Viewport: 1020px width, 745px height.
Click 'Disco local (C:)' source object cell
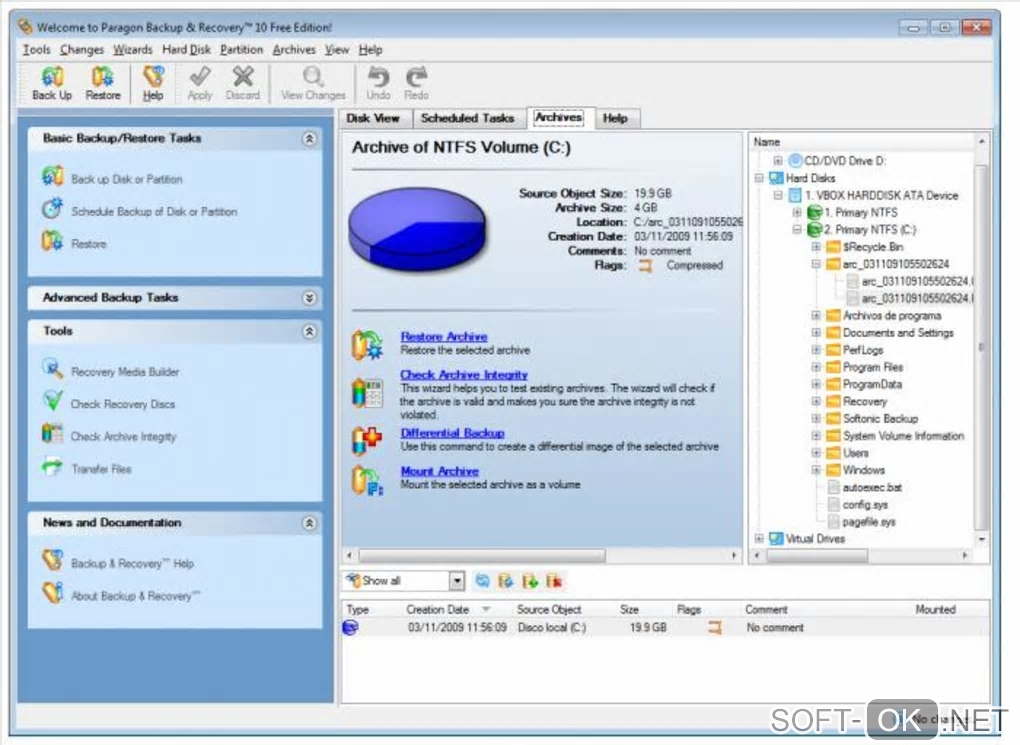coord(552,628)
